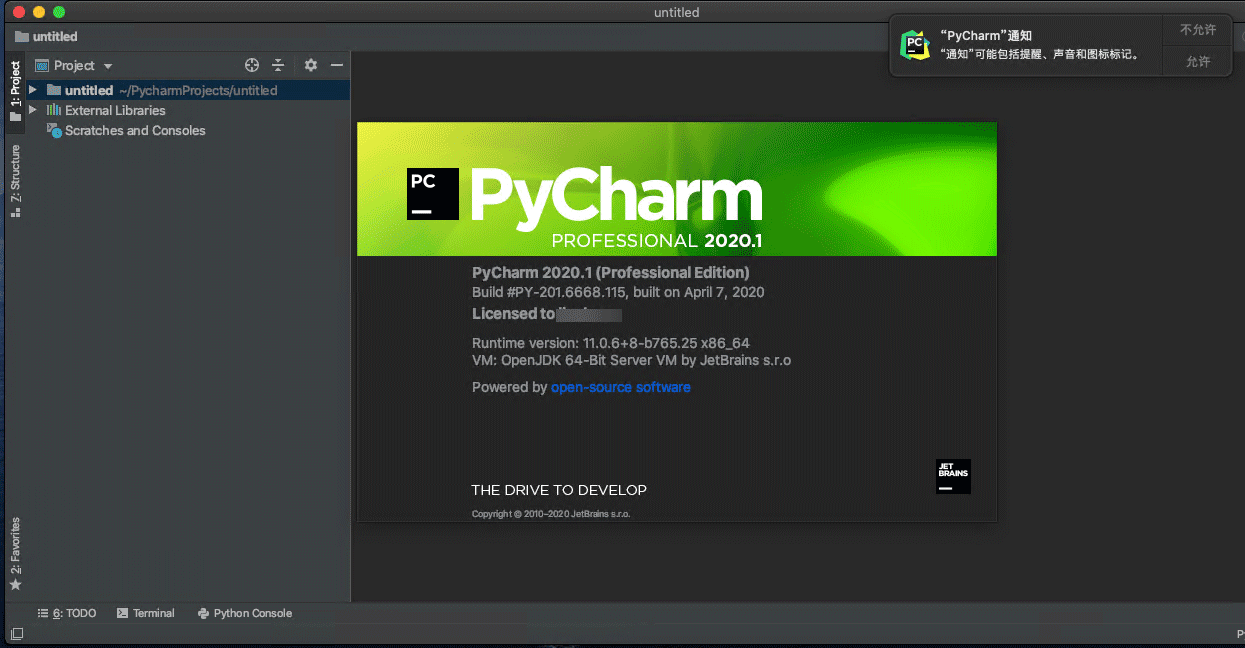Open Project panel settings gear

click(311, 65)
